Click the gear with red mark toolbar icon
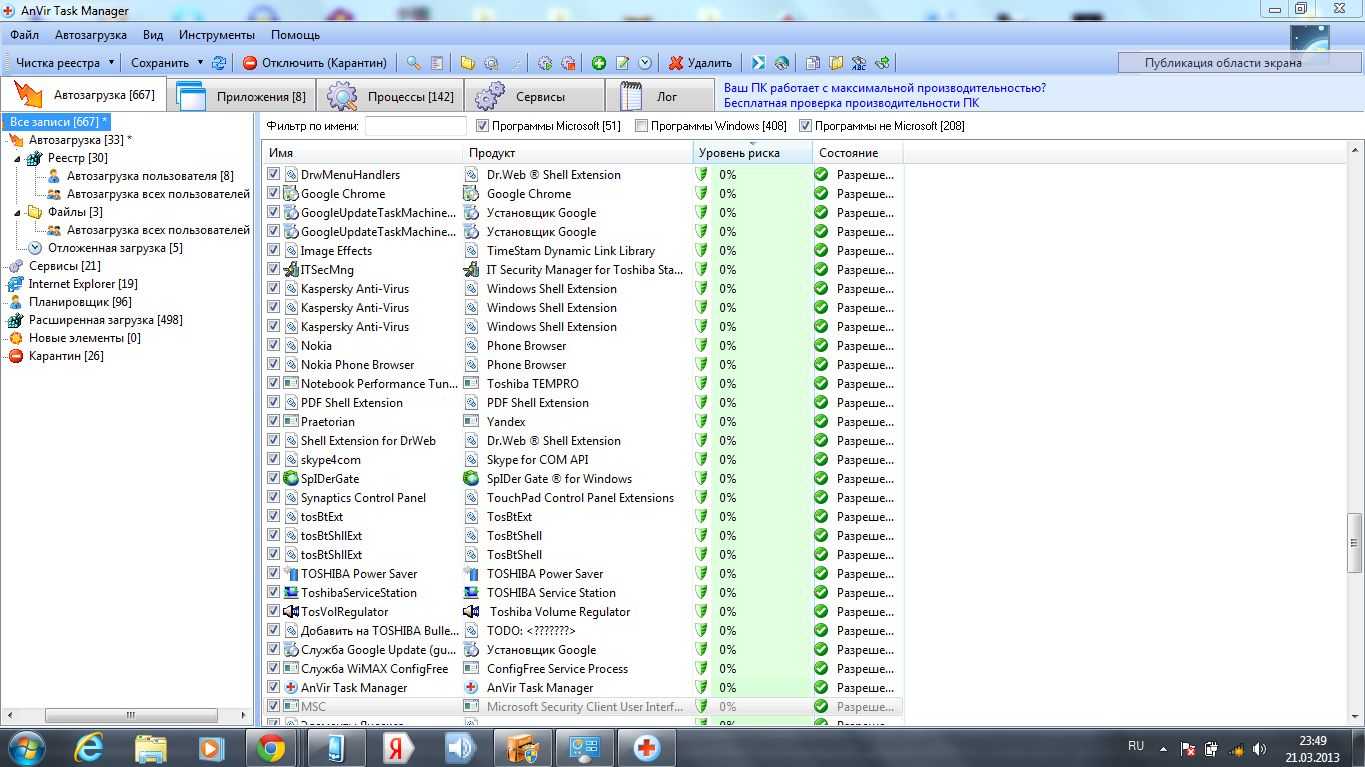Screen dimensions: 1365x767 (x=568, y=62)
